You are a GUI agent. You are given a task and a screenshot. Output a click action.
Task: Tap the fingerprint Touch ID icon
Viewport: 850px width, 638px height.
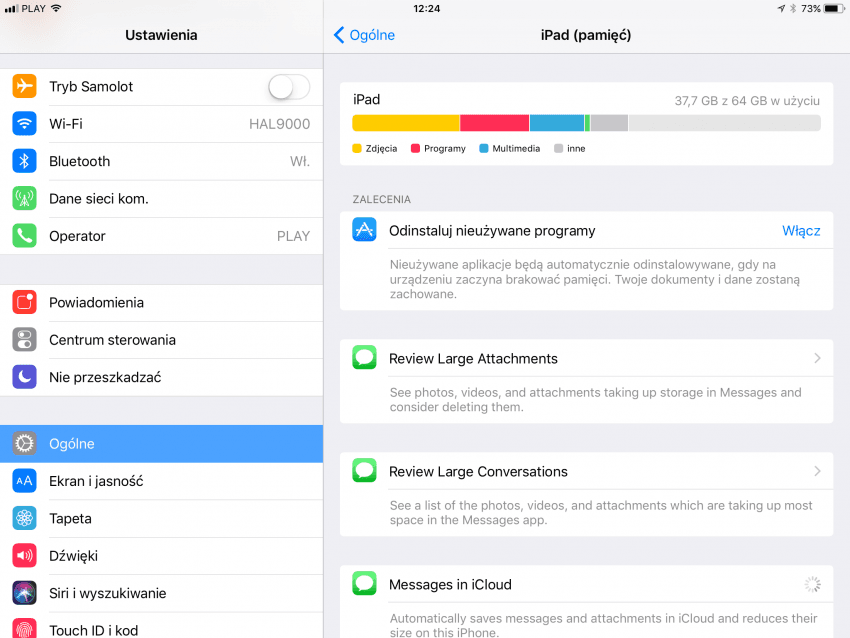24,628
